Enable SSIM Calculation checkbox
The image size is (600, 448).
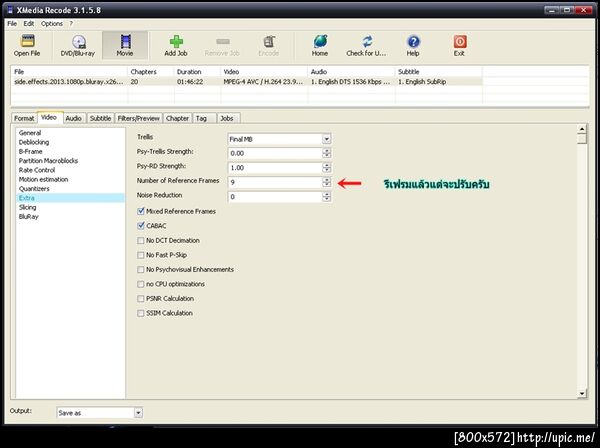[x=141, y=313]
